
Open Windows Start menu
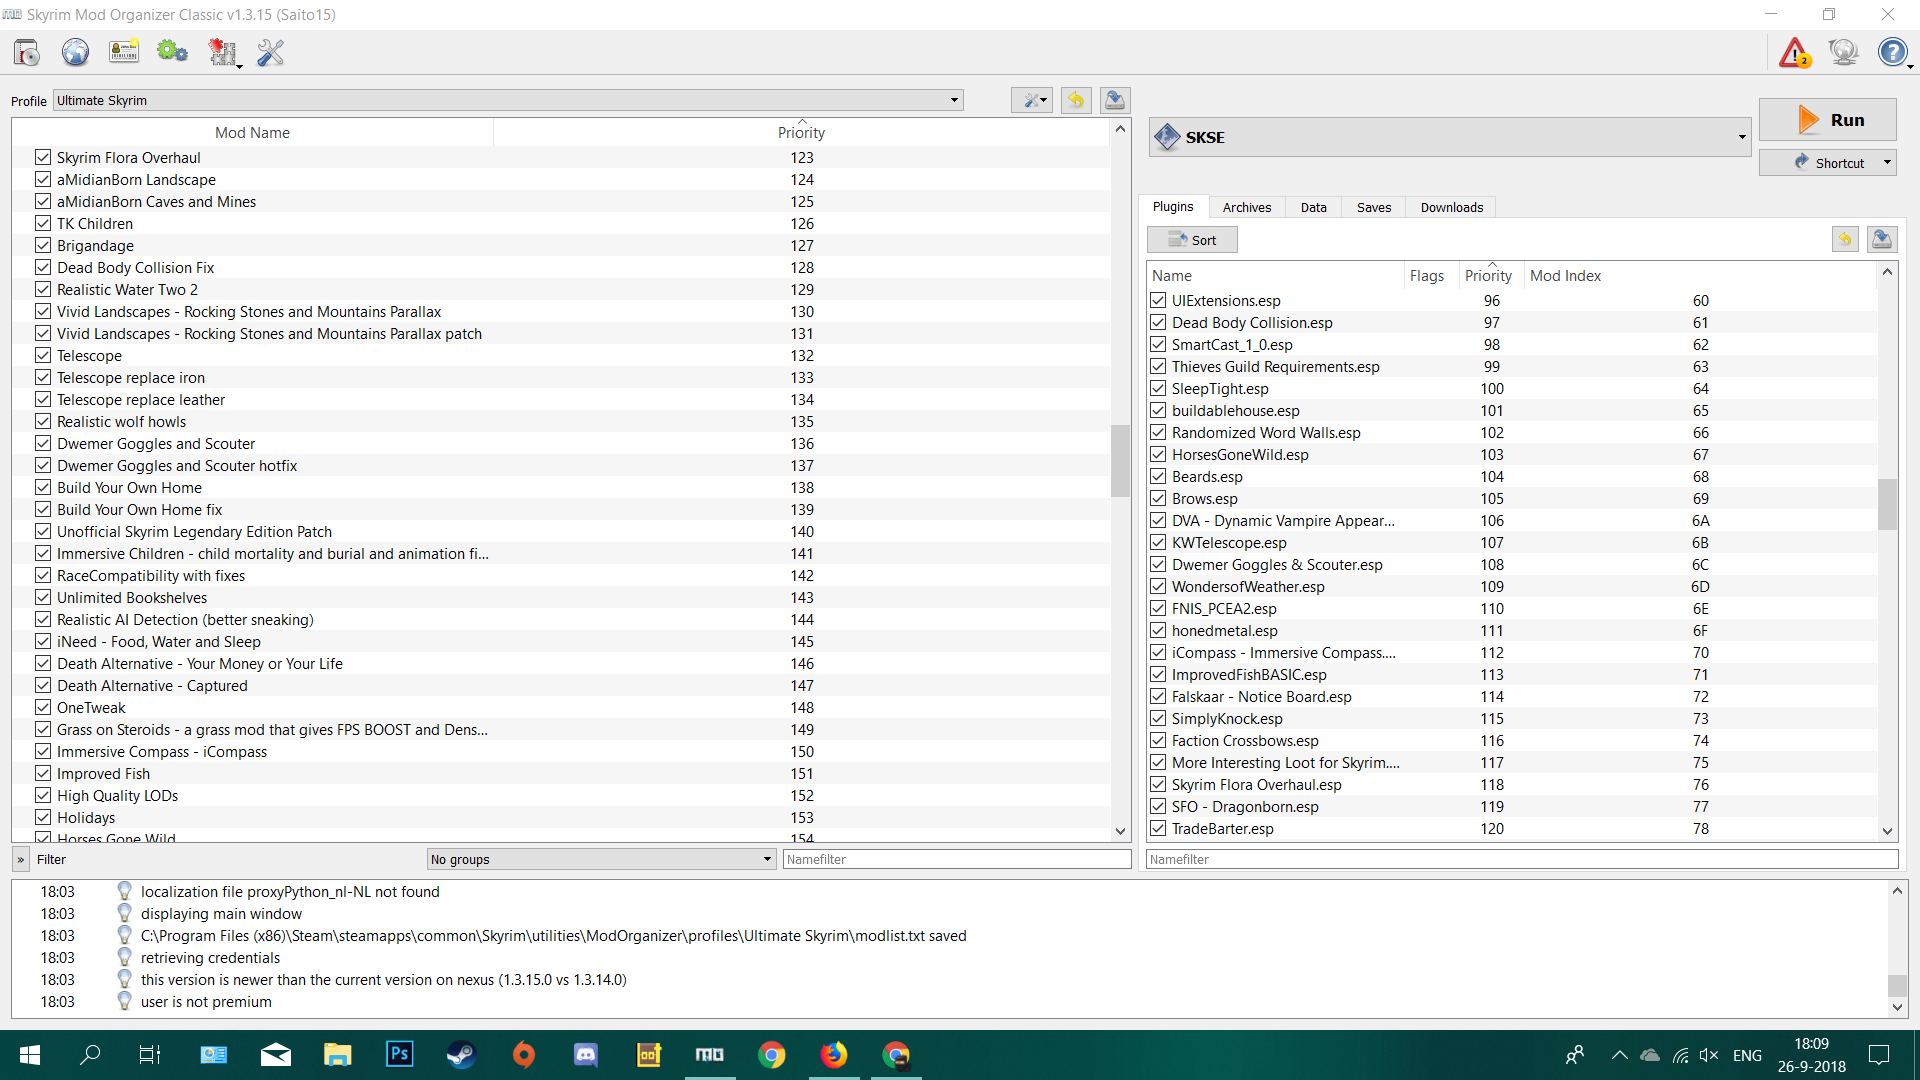pos(30,1055)
